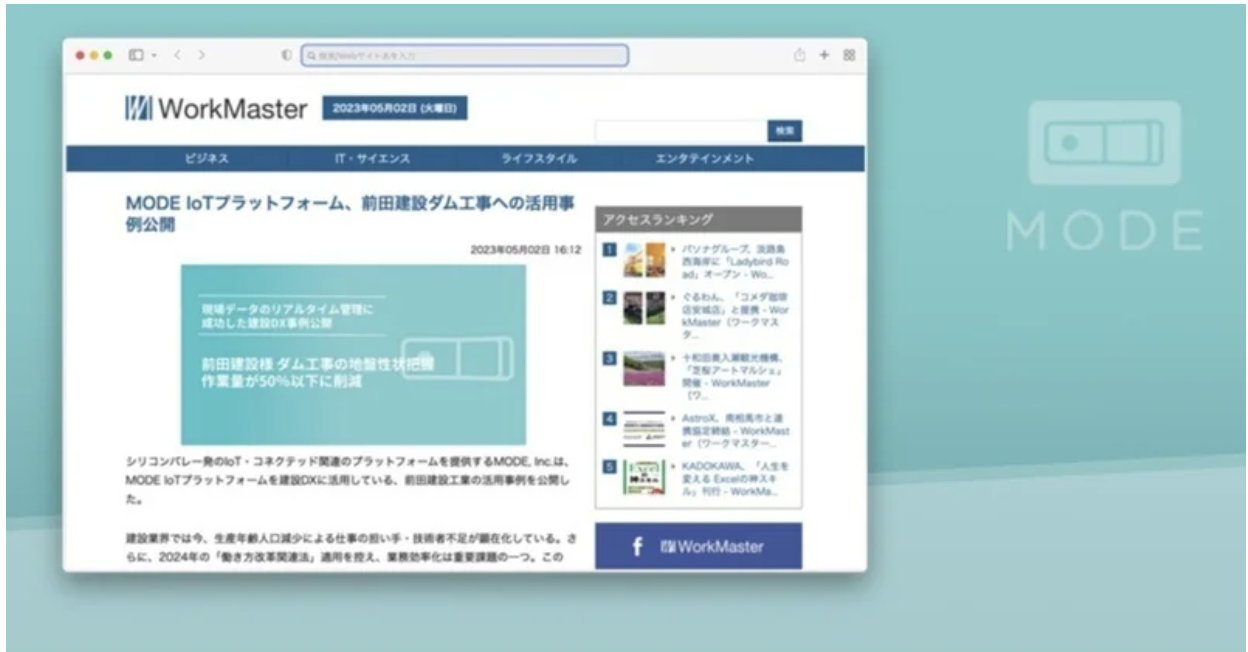The image size is (1248, 652).
Task: Open the ビジネス navigation tab
Action: point(207,159)
